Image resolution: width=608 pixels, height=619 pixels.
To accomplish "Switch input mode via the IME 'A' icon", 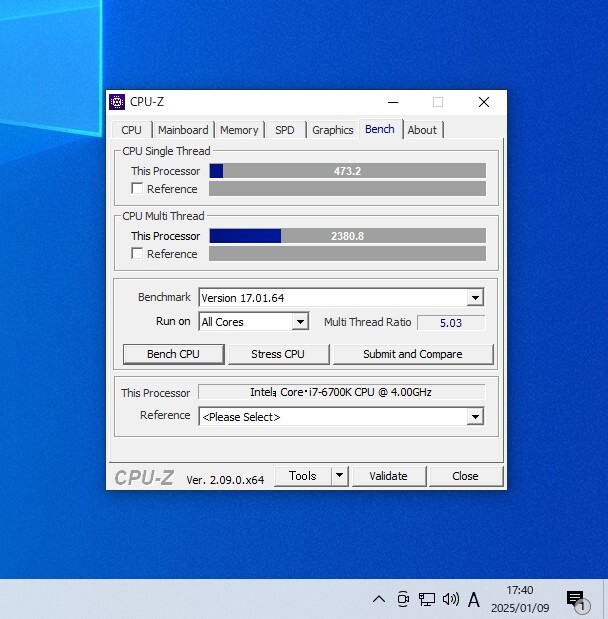I will coord(473,600).
